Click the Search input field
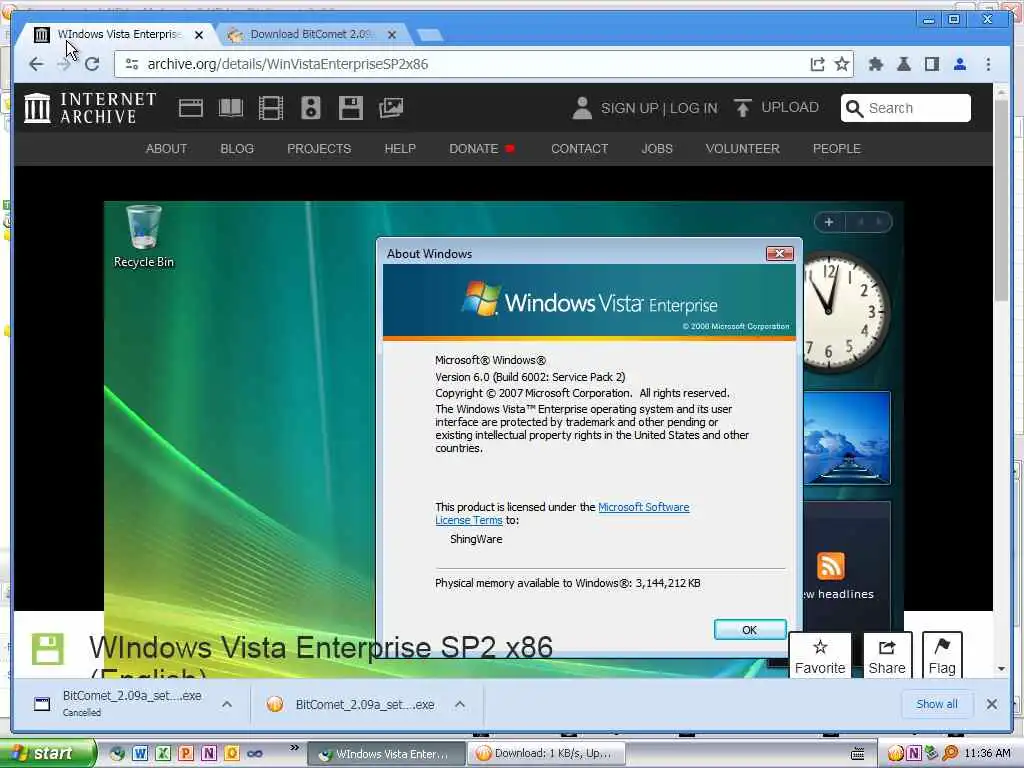Screen dimensions: 1024x768 click(905, 108)
